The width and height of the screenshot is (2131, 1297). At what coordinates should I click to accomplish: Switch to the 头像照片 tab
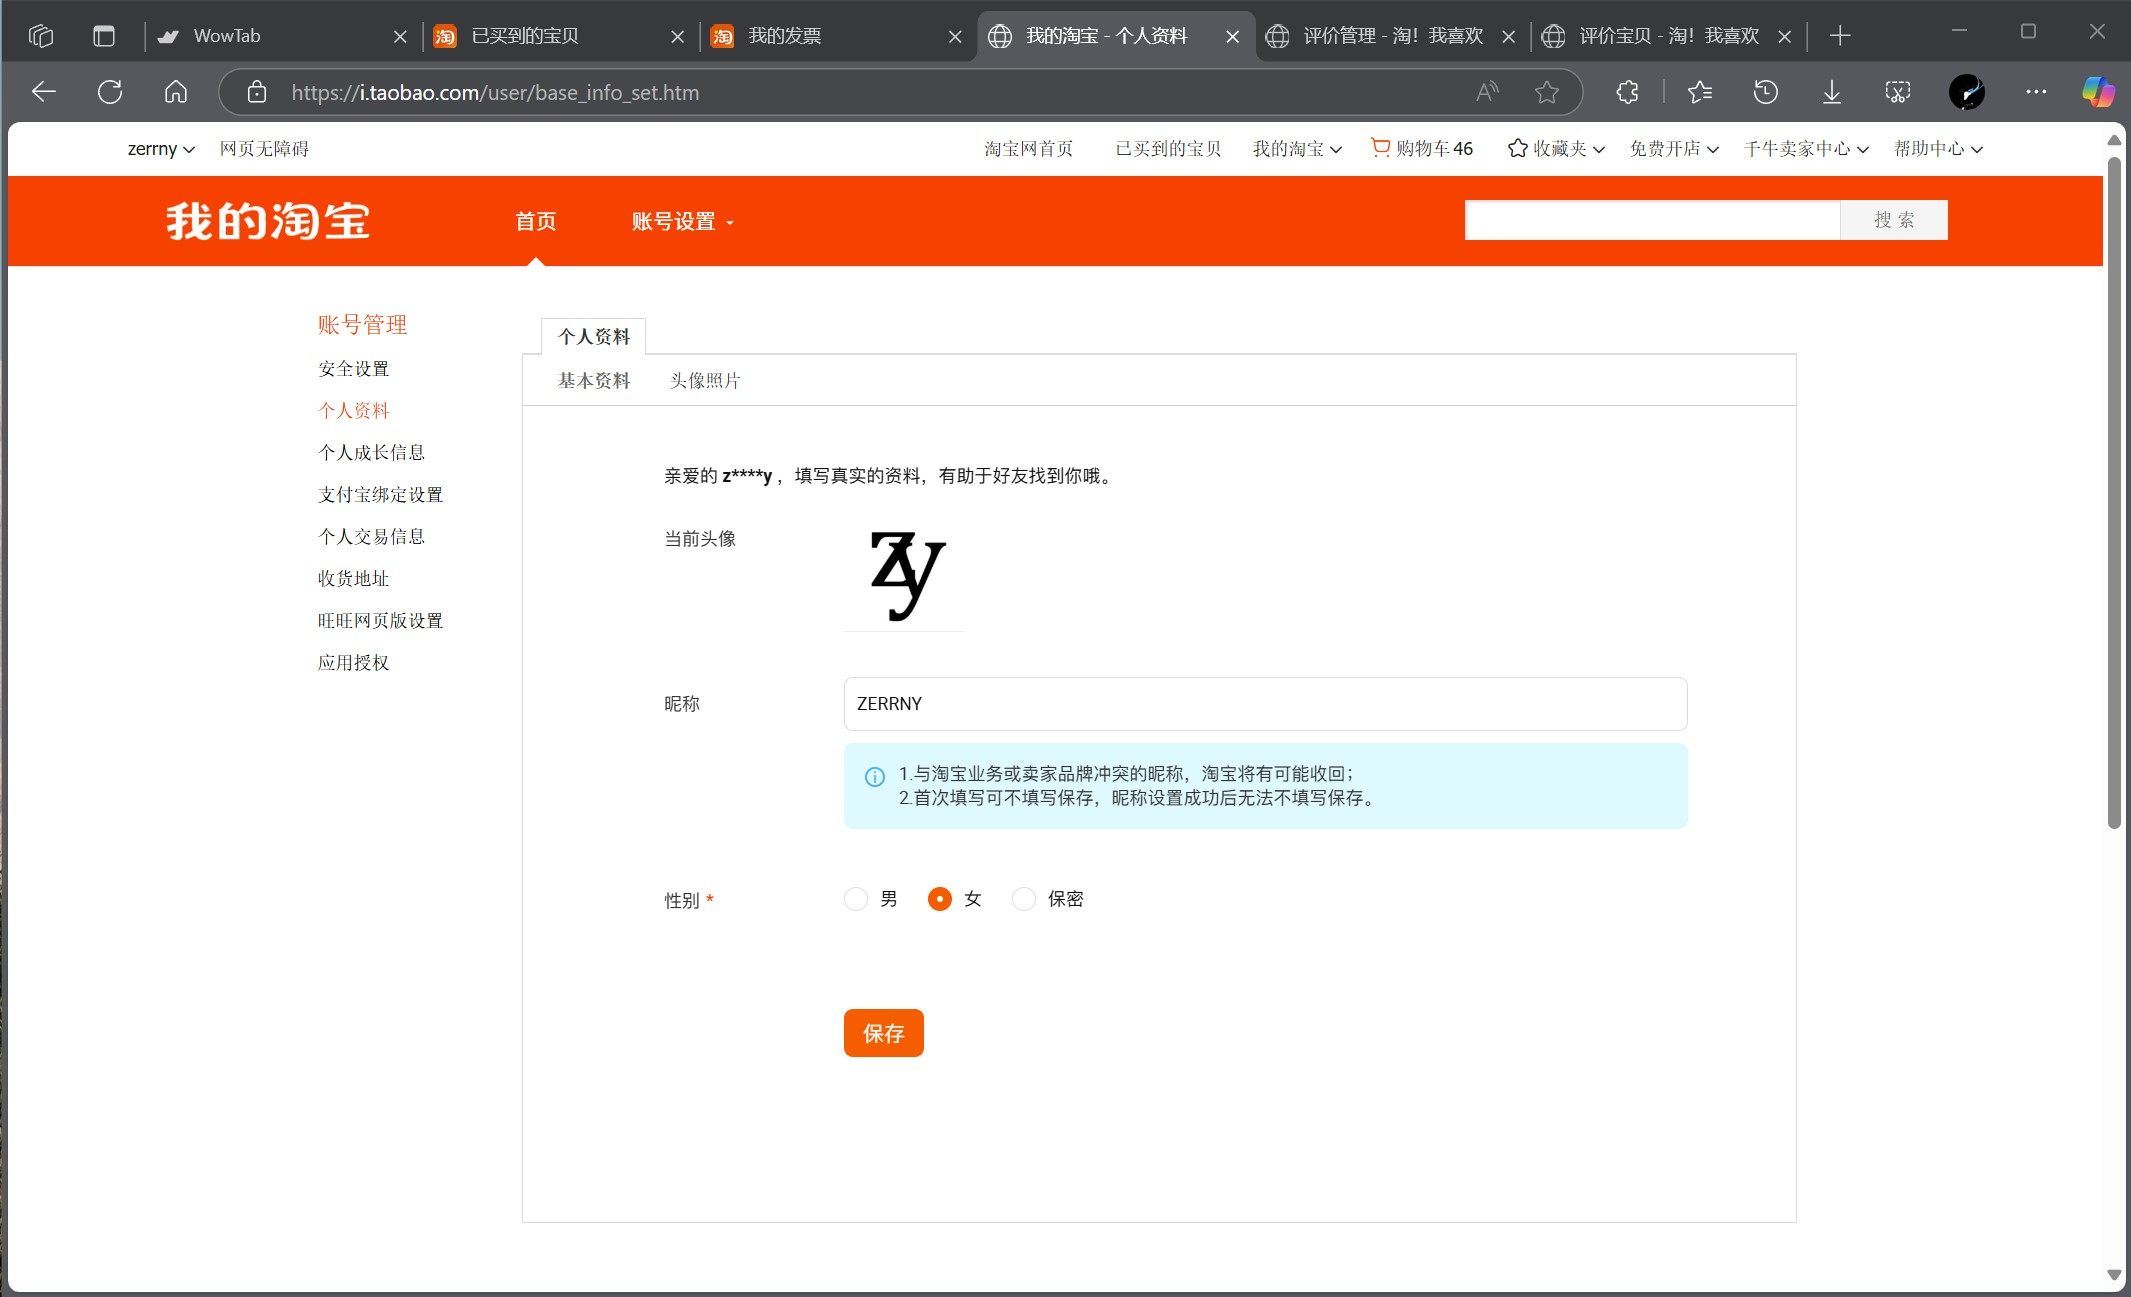click(x=704, y=380)
